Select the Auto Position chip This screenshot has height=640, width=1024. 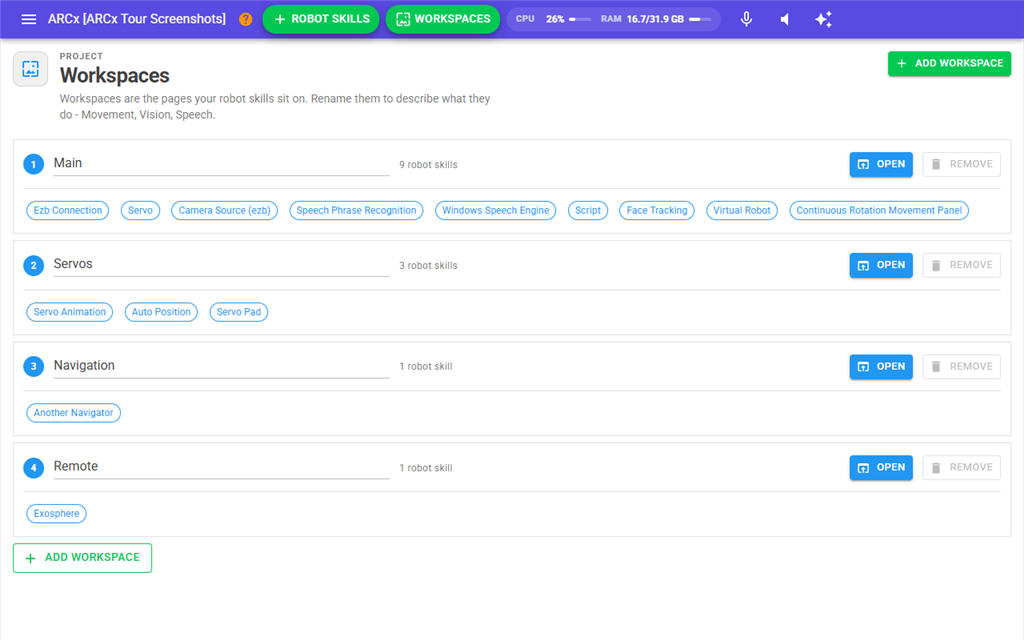161,312
